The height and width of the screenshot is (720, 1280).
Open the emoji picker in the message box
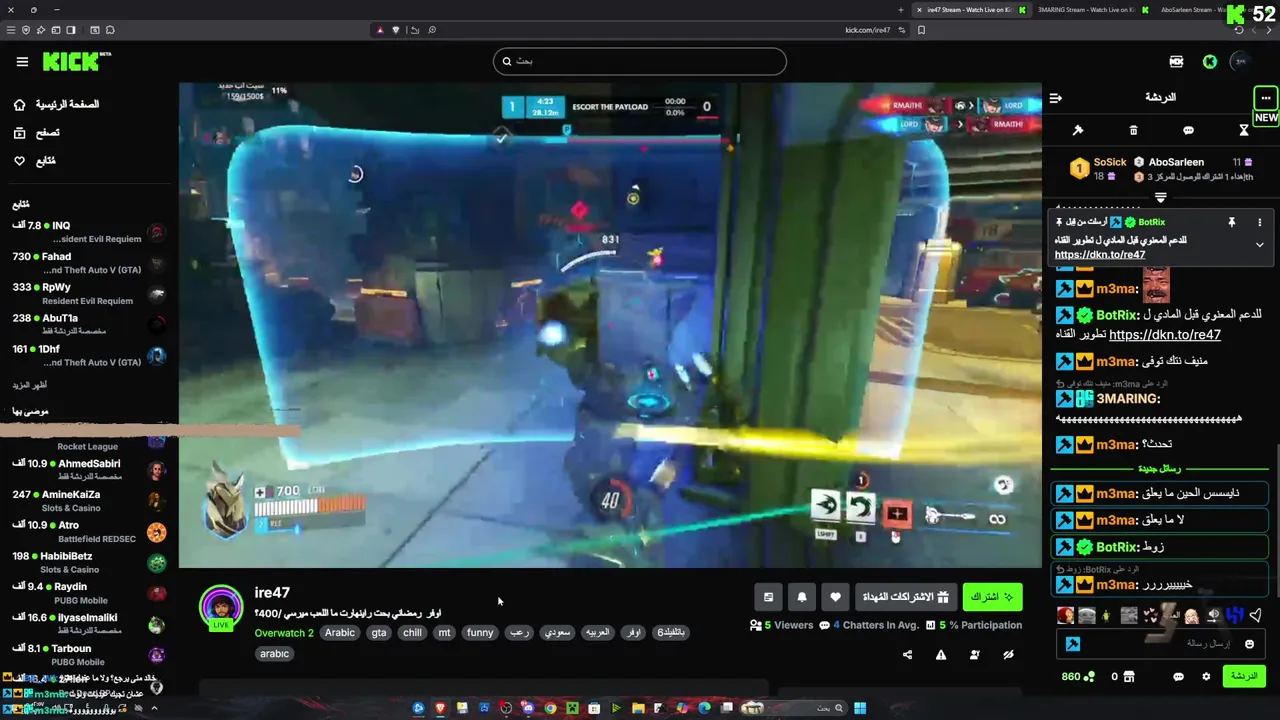[x=1250, y=644]
